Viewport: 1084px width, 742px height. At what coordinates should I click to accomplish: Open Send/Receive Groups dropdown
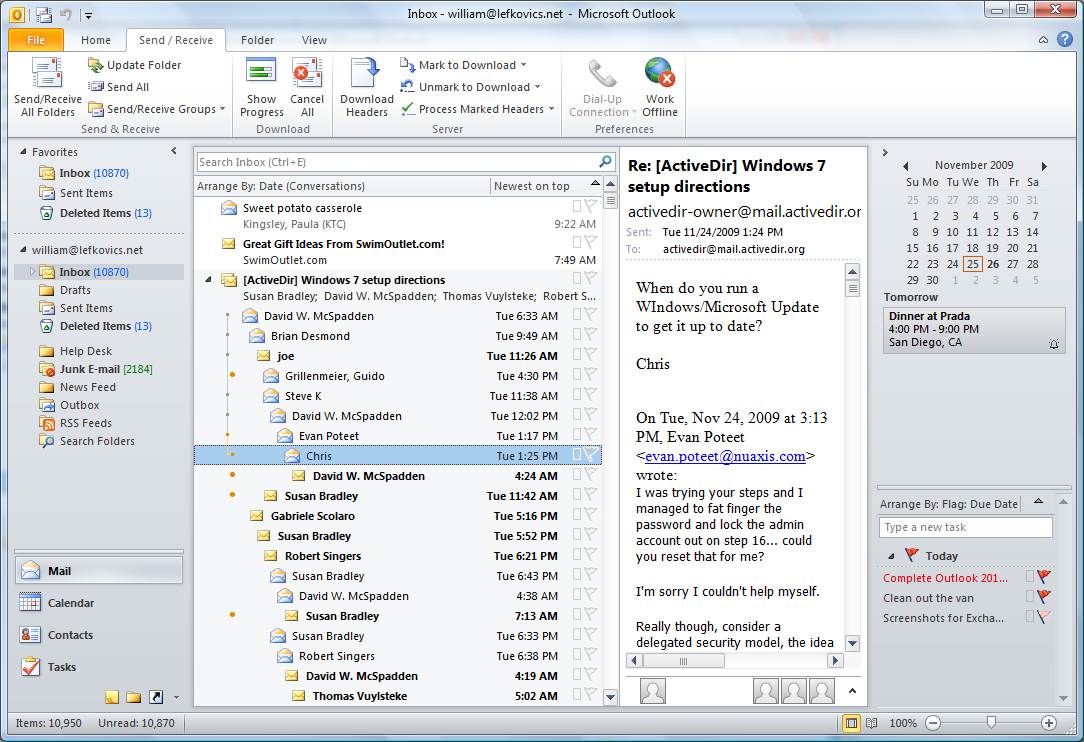pyautogui.click(x=158, y=109)
